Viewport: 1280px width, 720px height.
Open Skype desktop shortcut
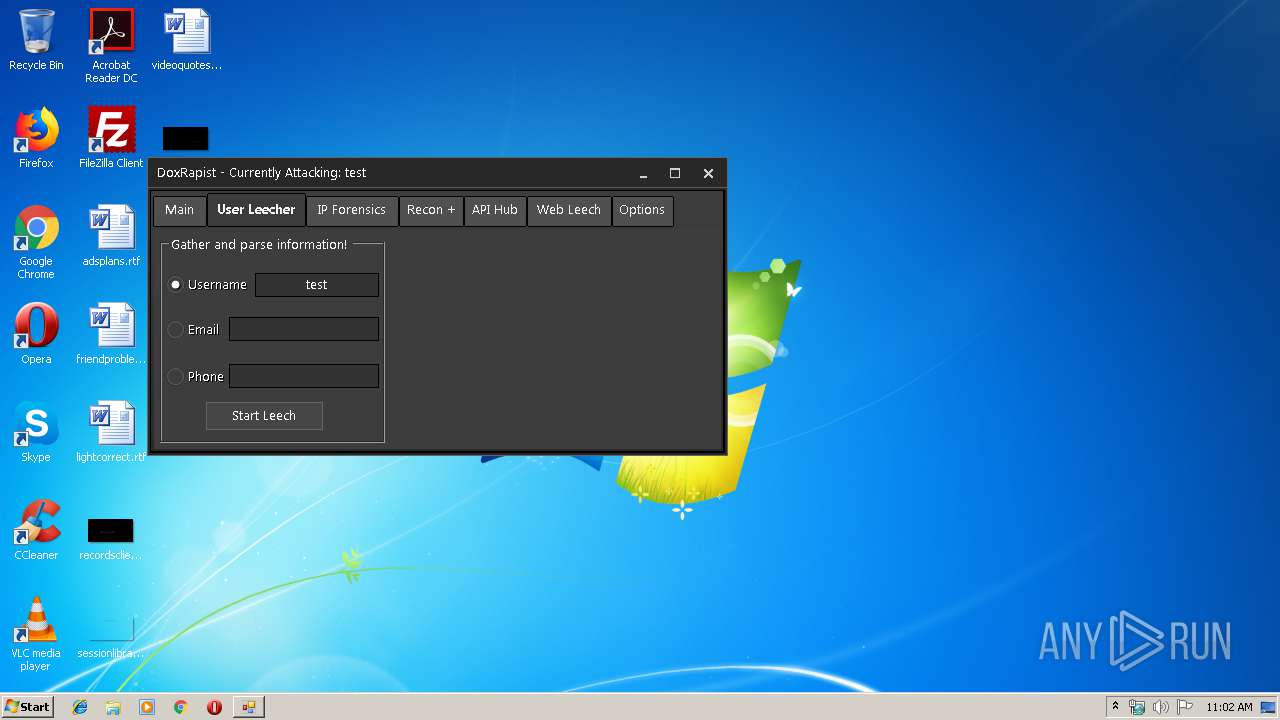coord(36,432)
